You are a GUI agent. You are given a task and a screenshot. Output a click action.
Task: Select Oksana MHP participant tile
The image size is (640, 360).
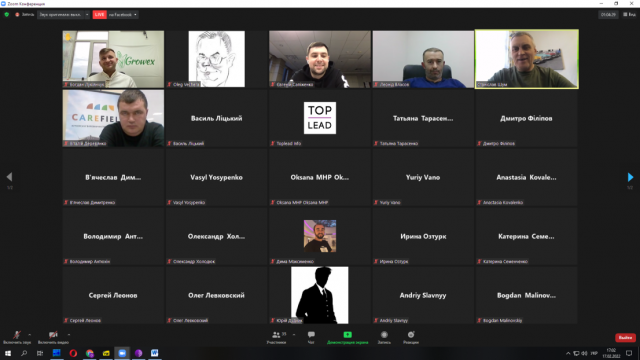(x=320, y=177)
